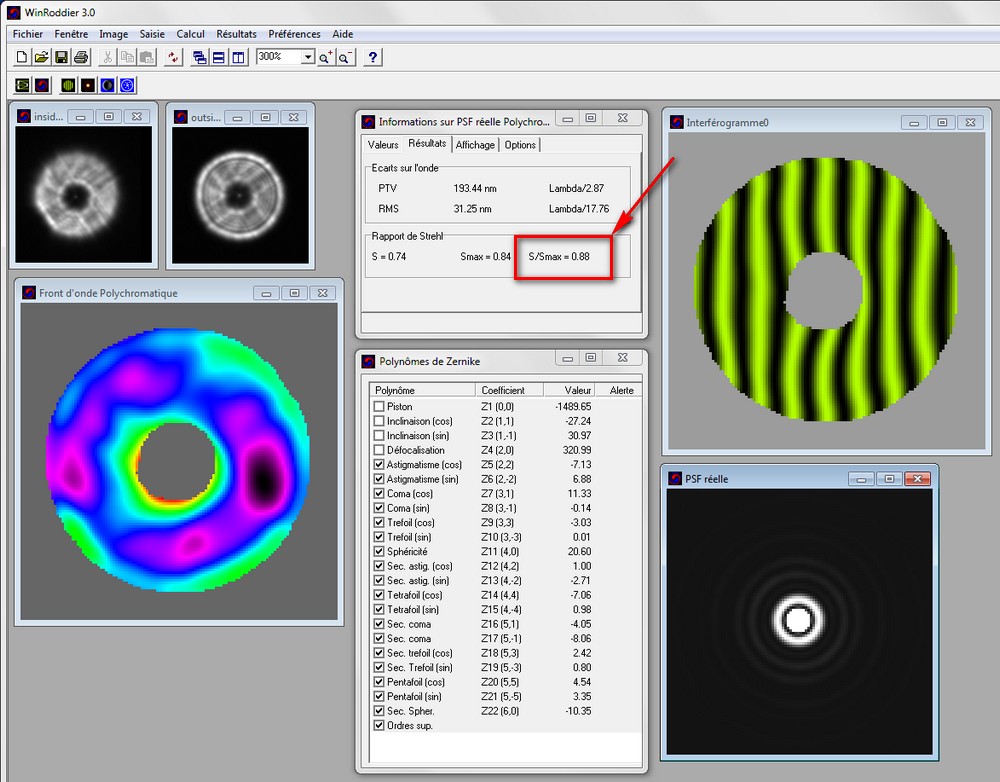
Task: Open the Résultats menu in menu bar
Action: (x=236, y=34)
